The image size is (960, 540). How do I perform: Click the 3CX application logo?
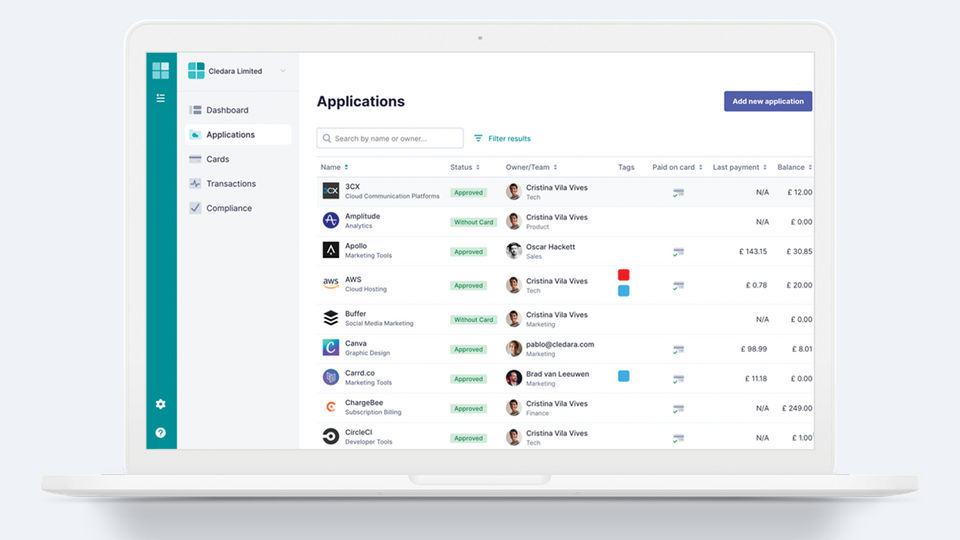click(331, 191)
